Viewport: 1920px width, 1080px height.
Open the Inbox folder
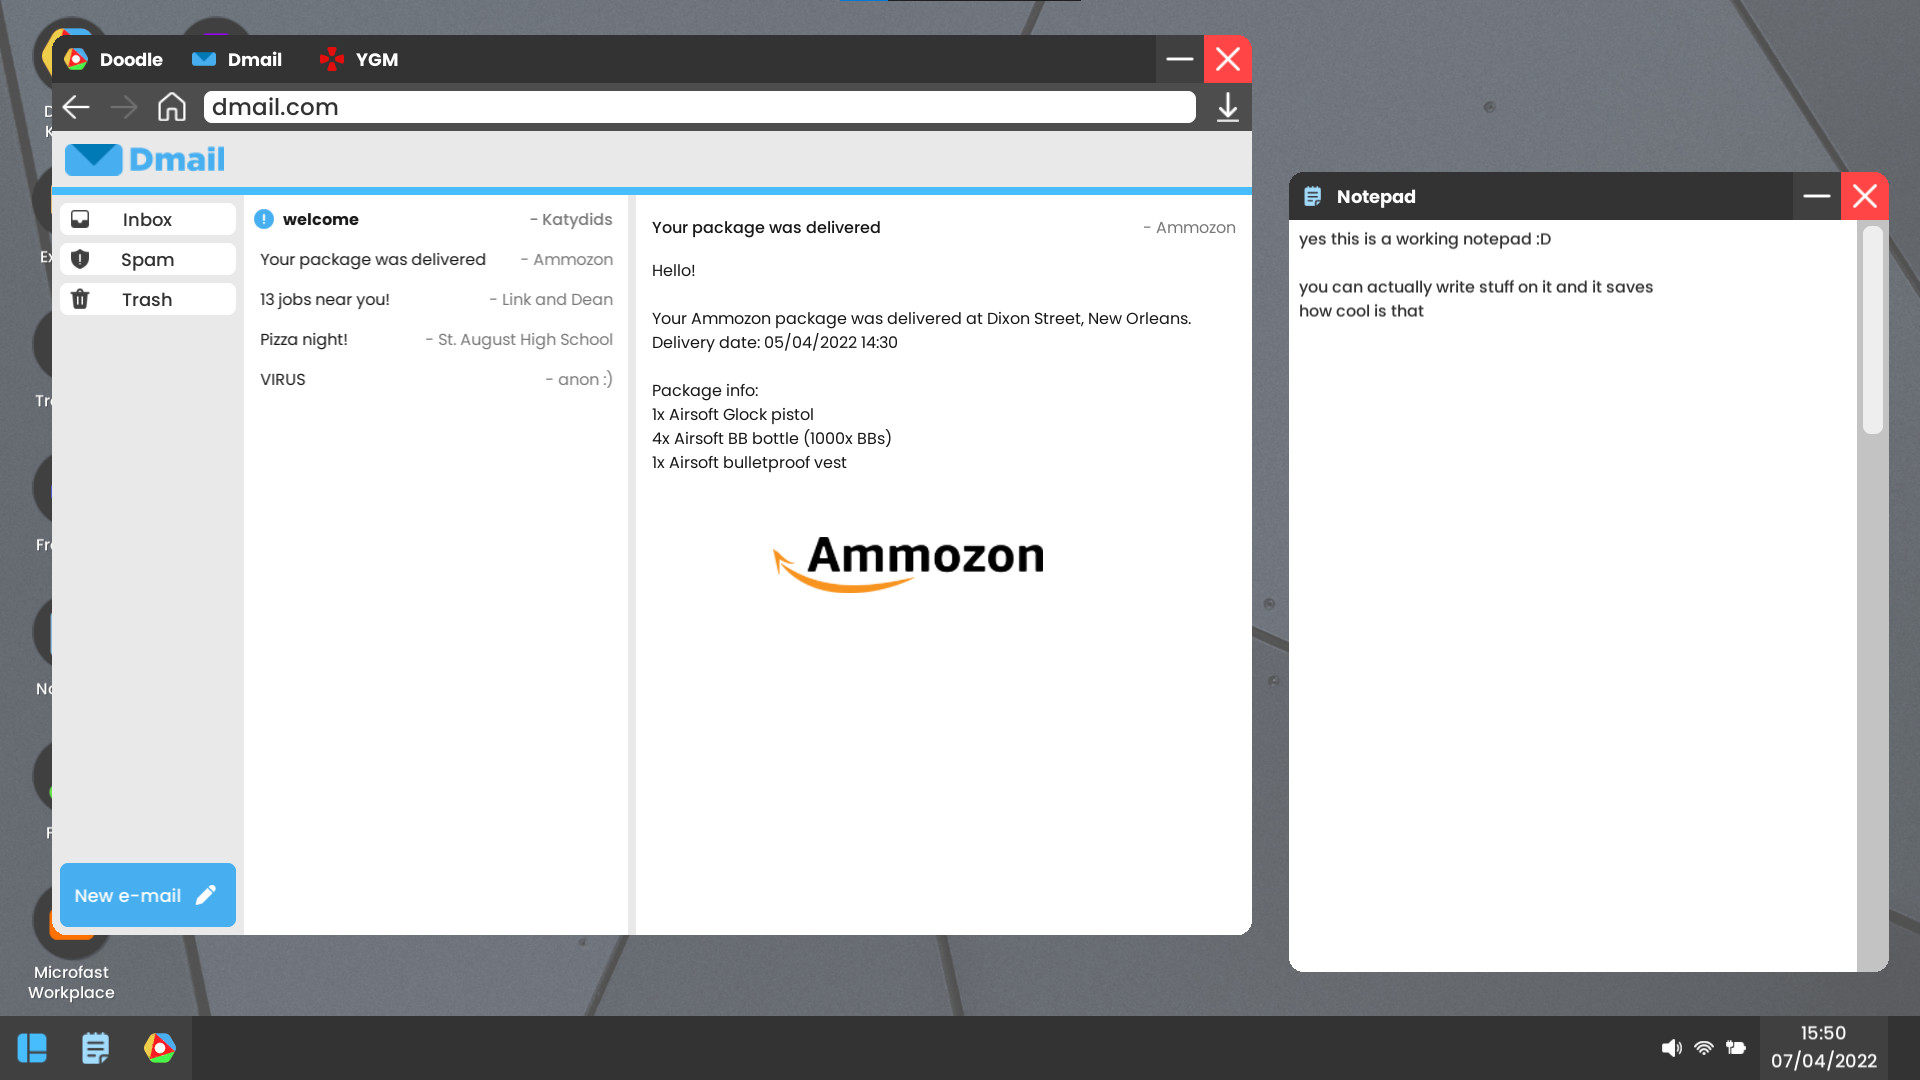(x=147, y=219)
